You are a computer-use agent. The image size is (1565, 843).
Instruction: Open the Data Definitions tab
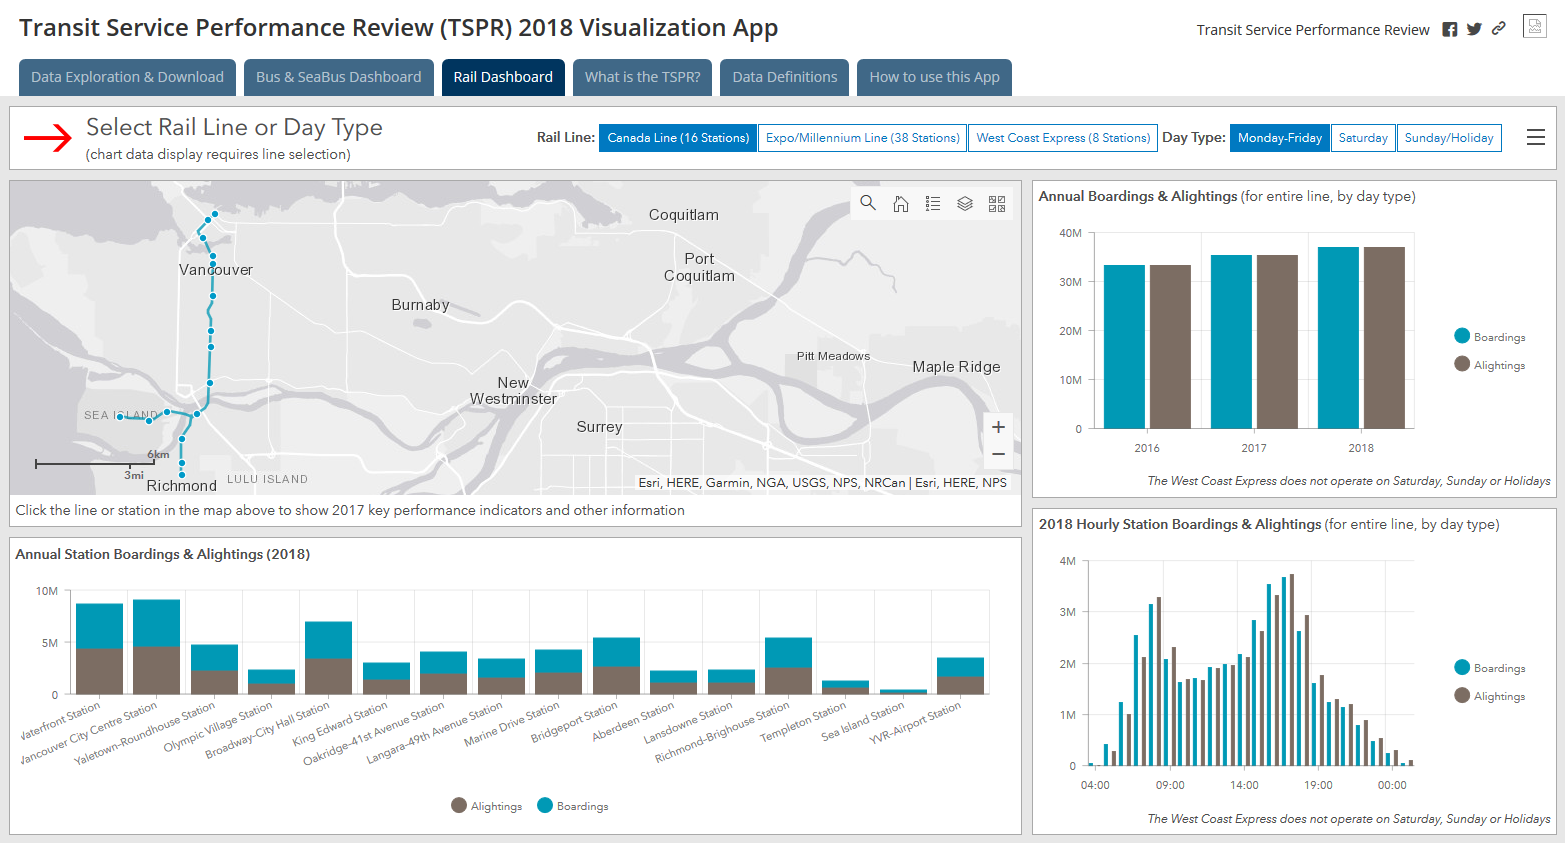click(784, 77)
